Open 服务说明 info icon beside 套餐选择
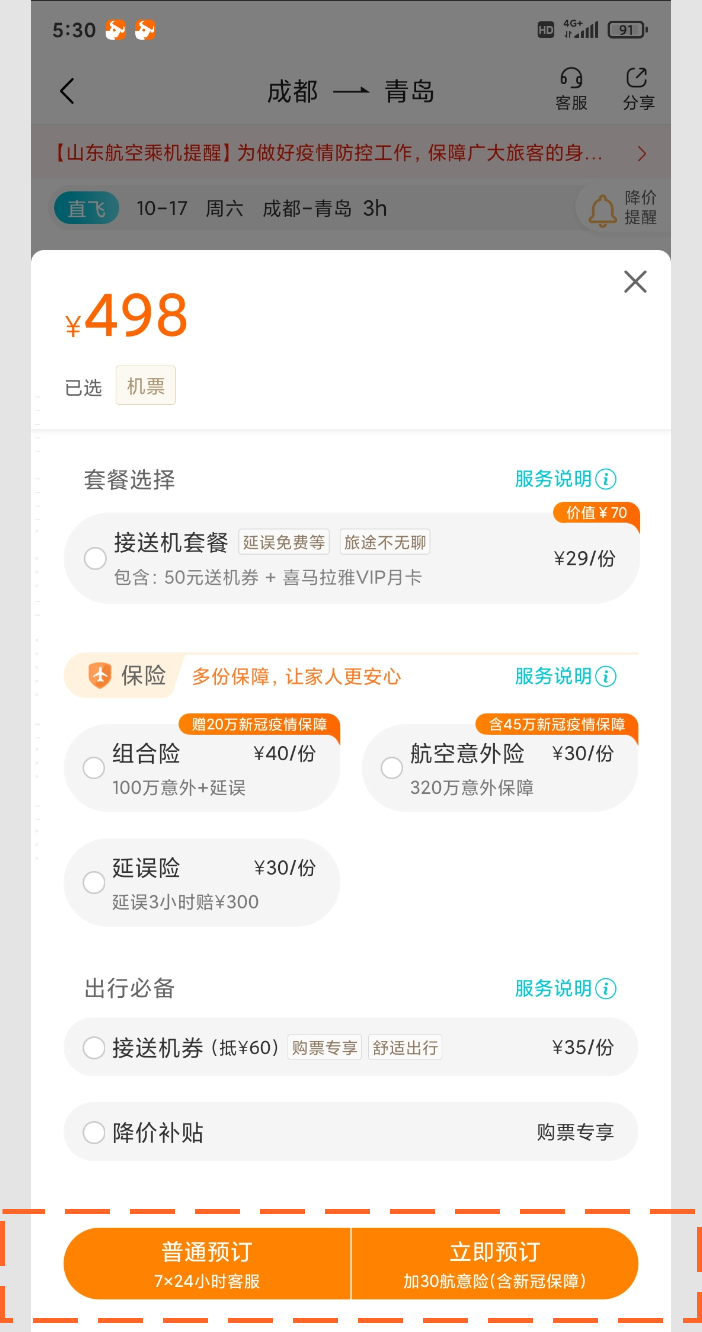This screenshot has width=702, height=1332. click(x=606, y=479)
